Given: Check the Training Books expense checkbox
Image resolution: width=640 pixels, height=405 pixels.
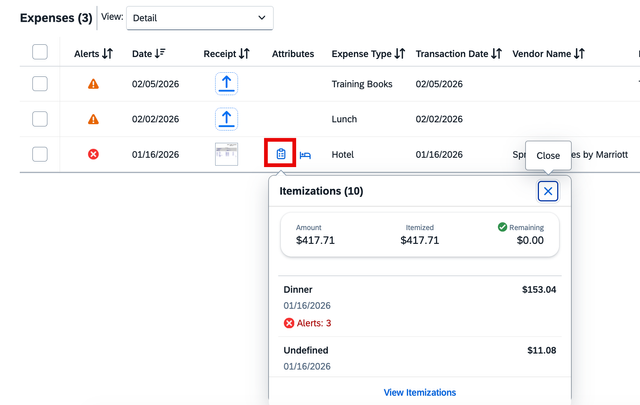Looking at the screenshot, I should point(40,84).
